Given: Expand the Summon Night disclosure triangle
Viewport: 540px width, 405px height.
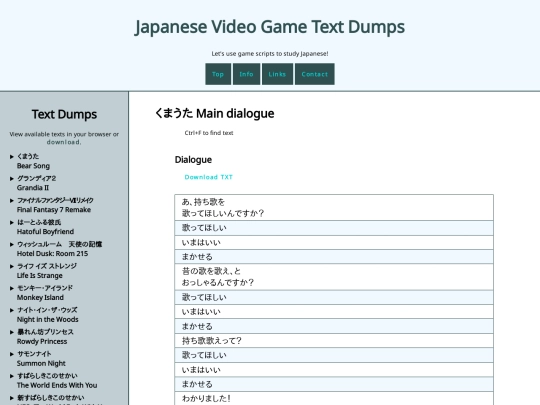Looking at the screenshot, I should coord(12,354).
